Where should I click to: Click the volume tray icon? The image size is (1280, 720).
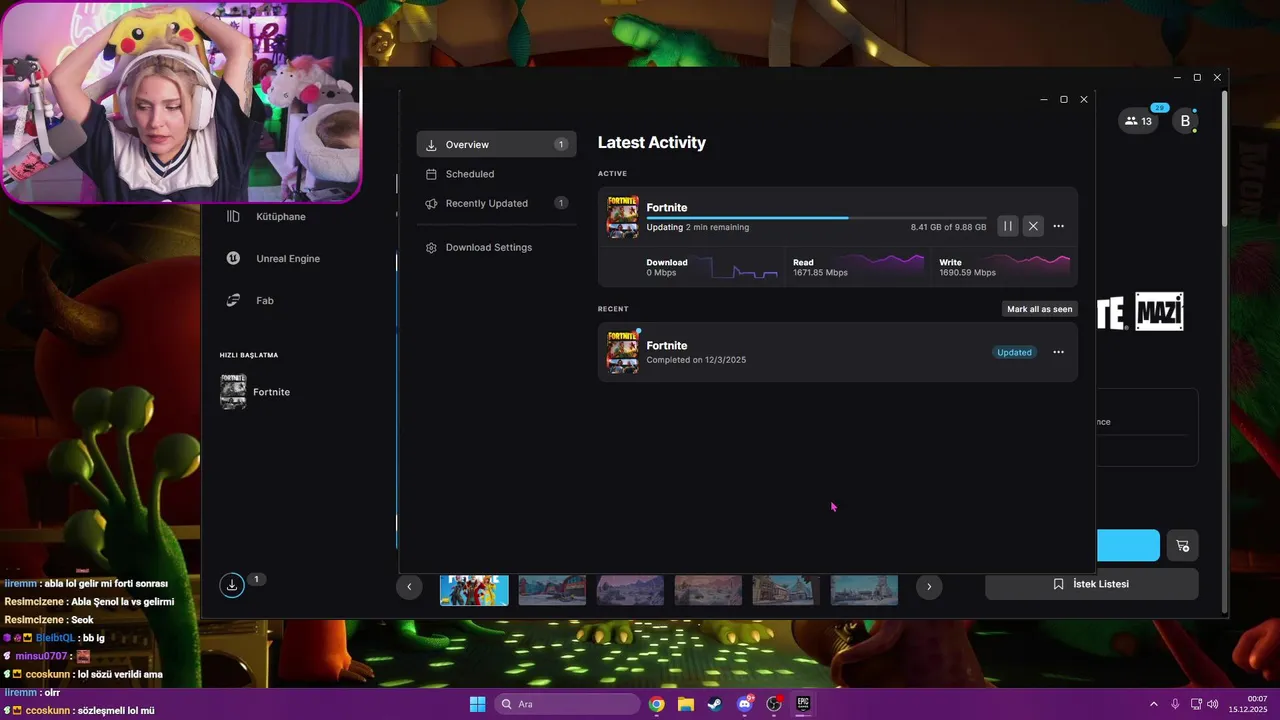click(x=1212, y=704)
